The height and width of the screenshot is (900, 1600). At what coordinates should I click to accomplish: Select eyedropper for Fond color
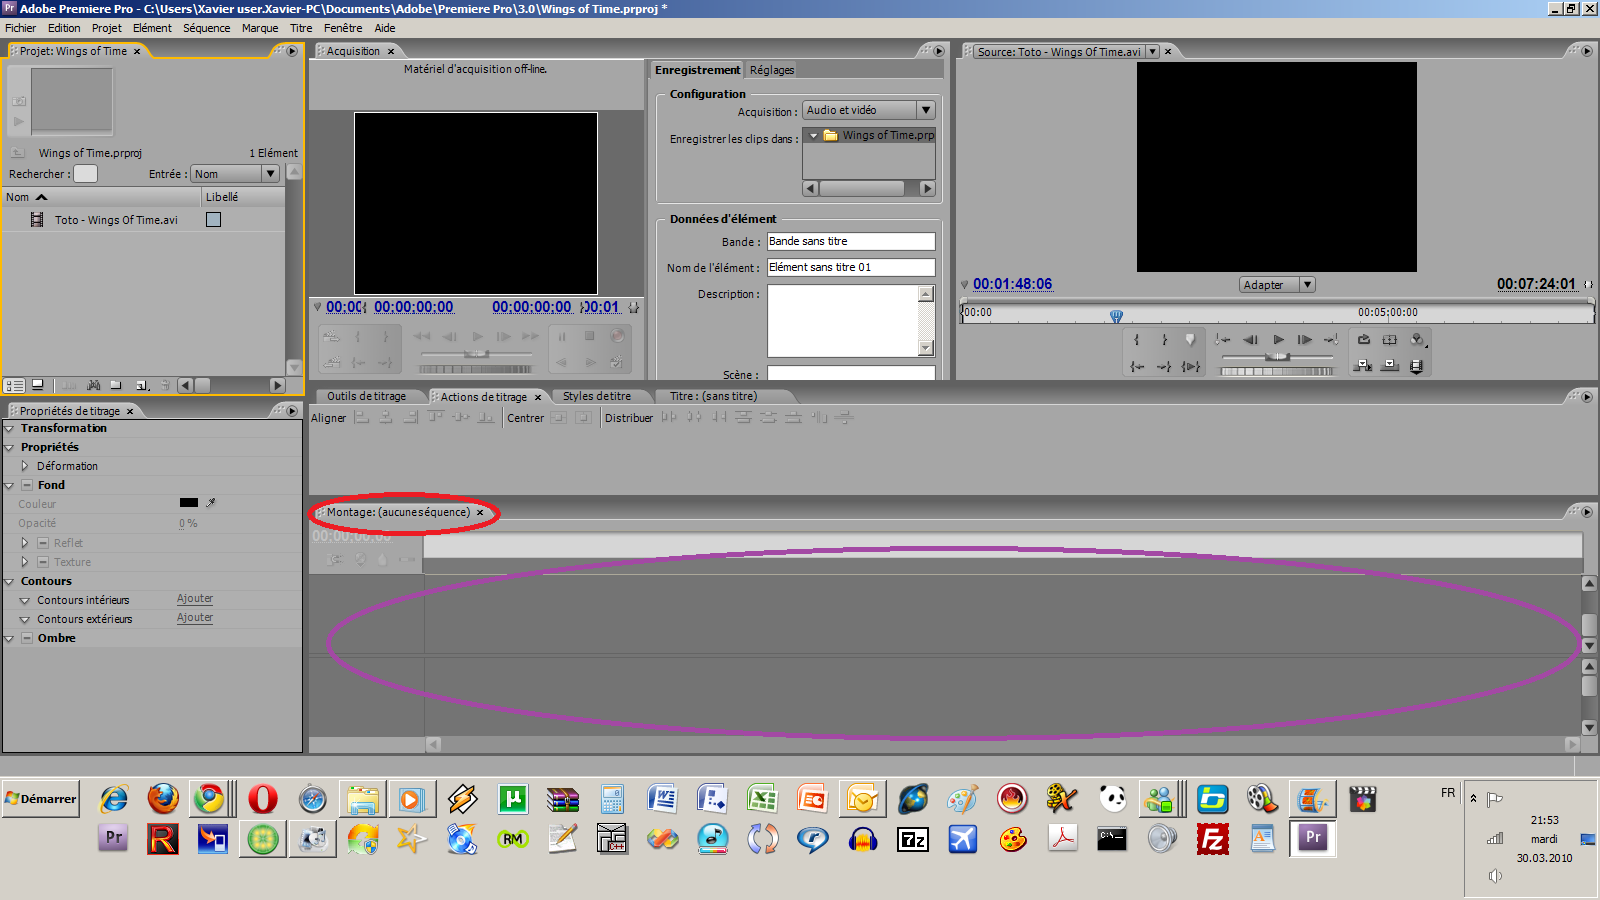pyautogui.click(x=211, y=503)
